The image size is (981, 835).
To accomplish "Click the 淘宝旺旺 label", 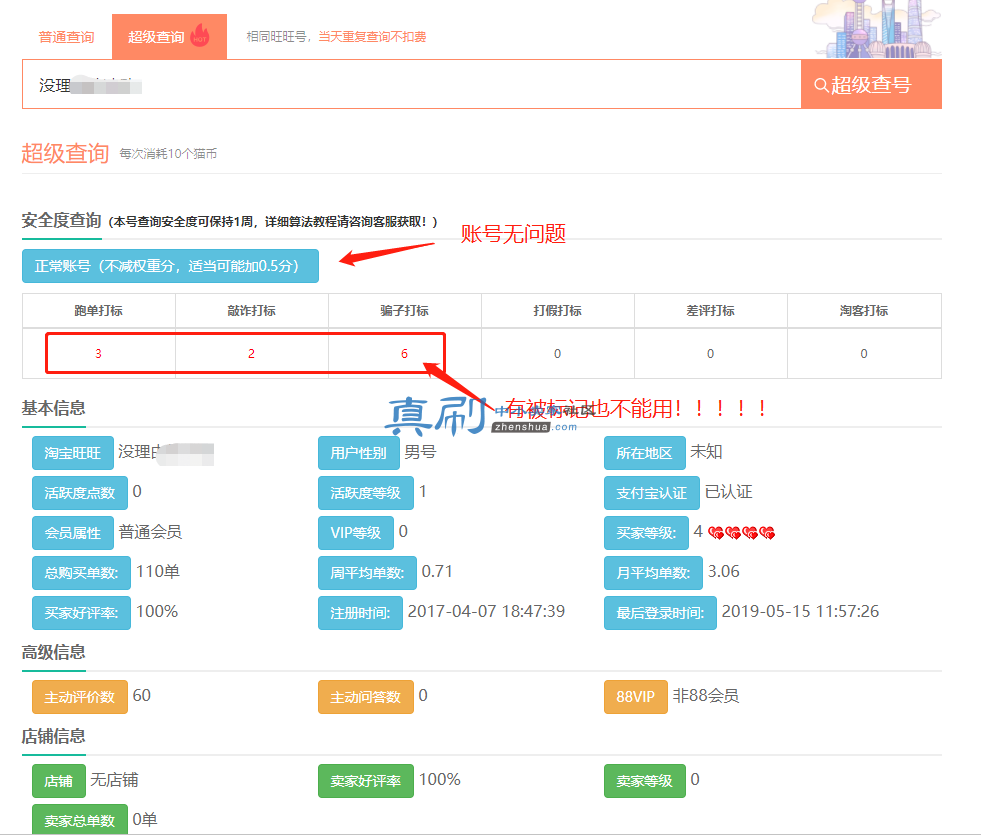I will [73, 453].
